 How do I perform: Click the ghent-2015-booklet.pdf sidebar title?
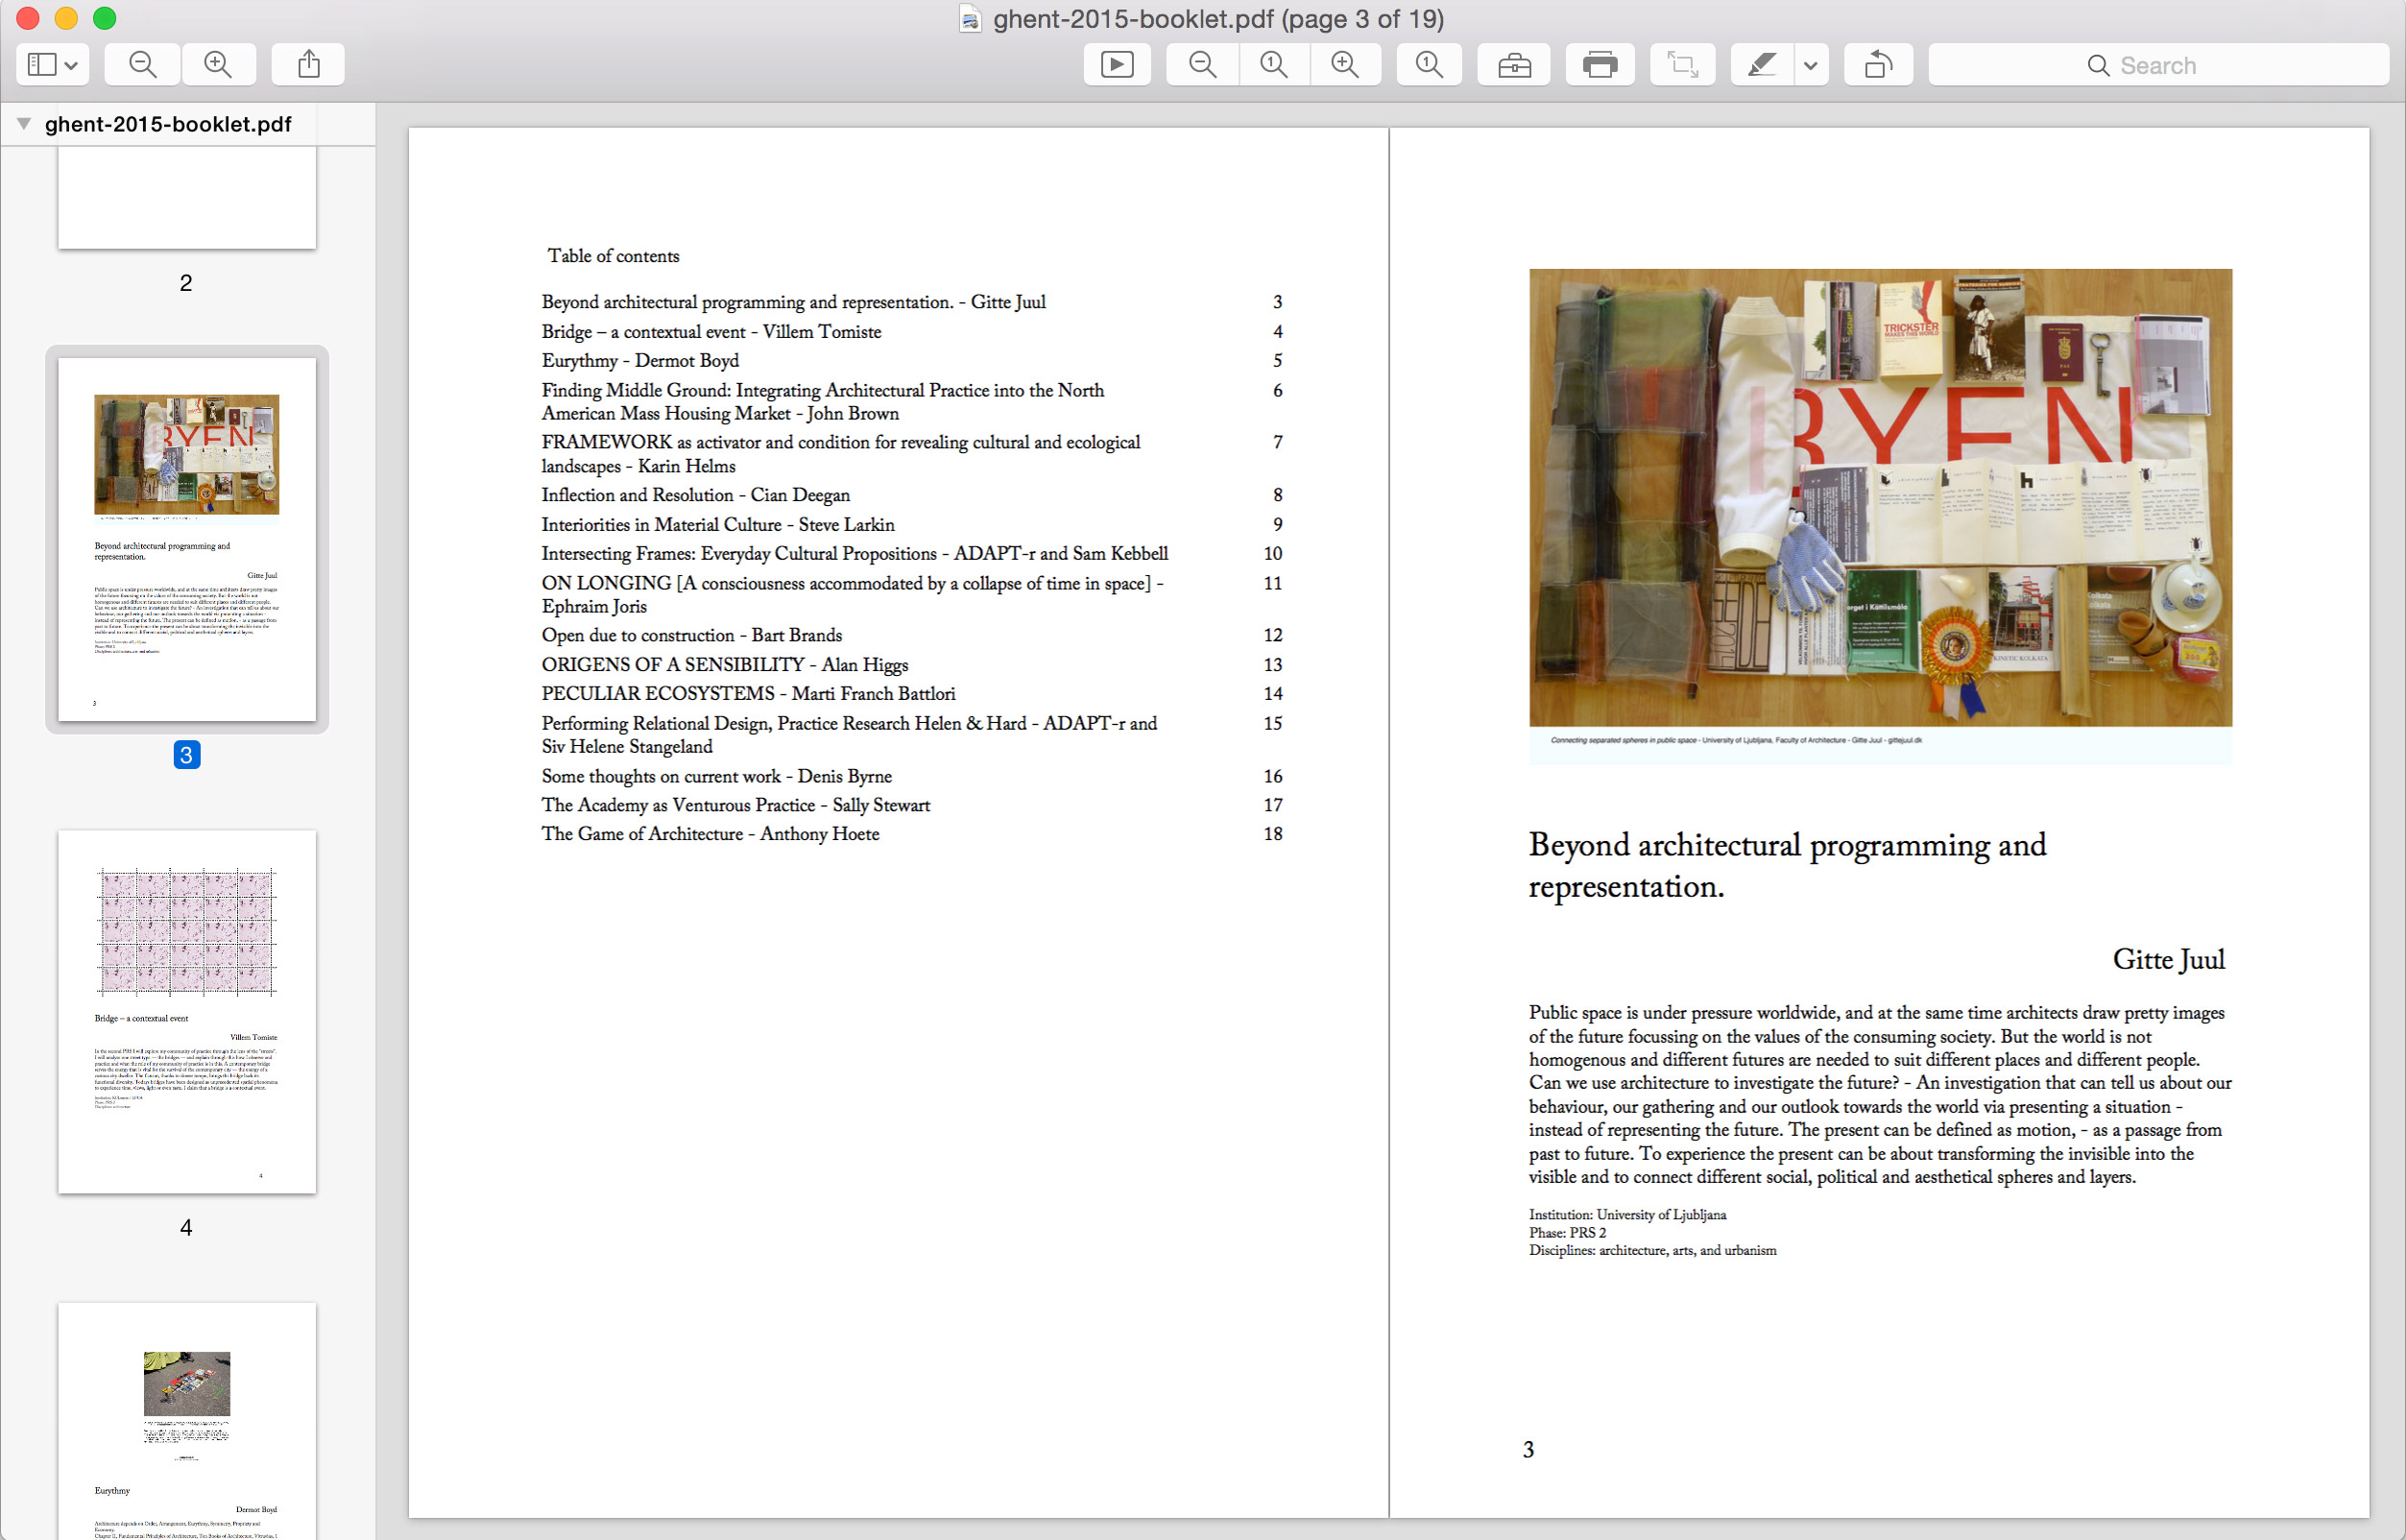click(168, 124)
